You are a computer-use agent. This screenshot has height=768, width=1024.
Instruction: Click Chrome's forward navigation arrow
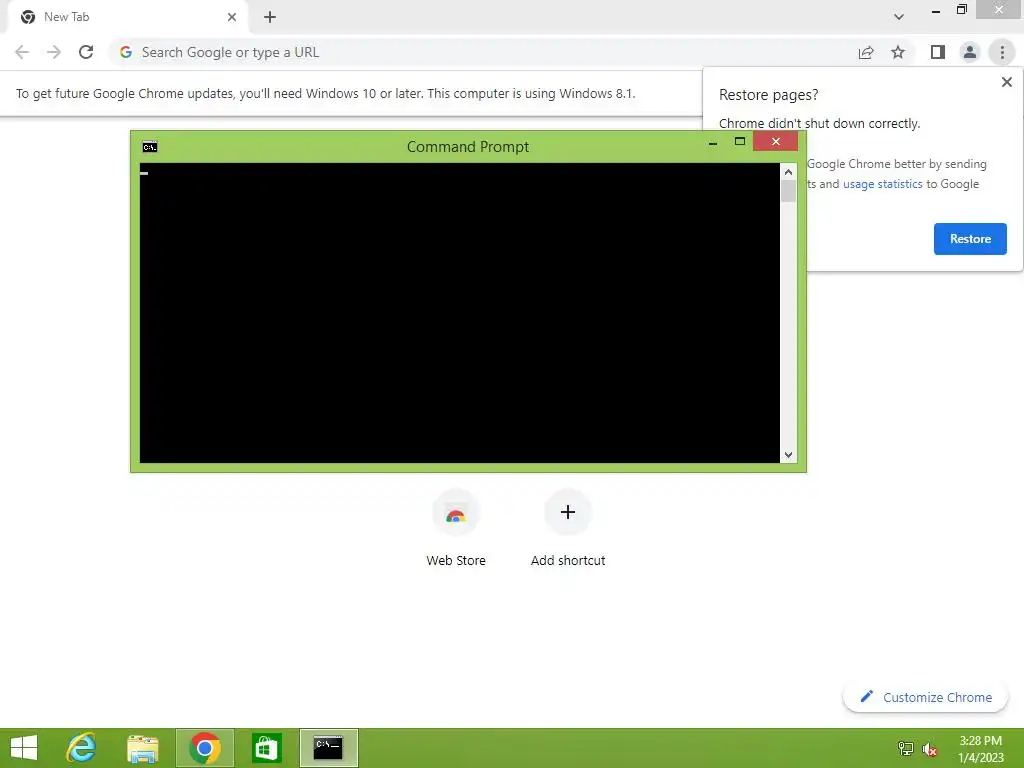[x=54, y=52]
